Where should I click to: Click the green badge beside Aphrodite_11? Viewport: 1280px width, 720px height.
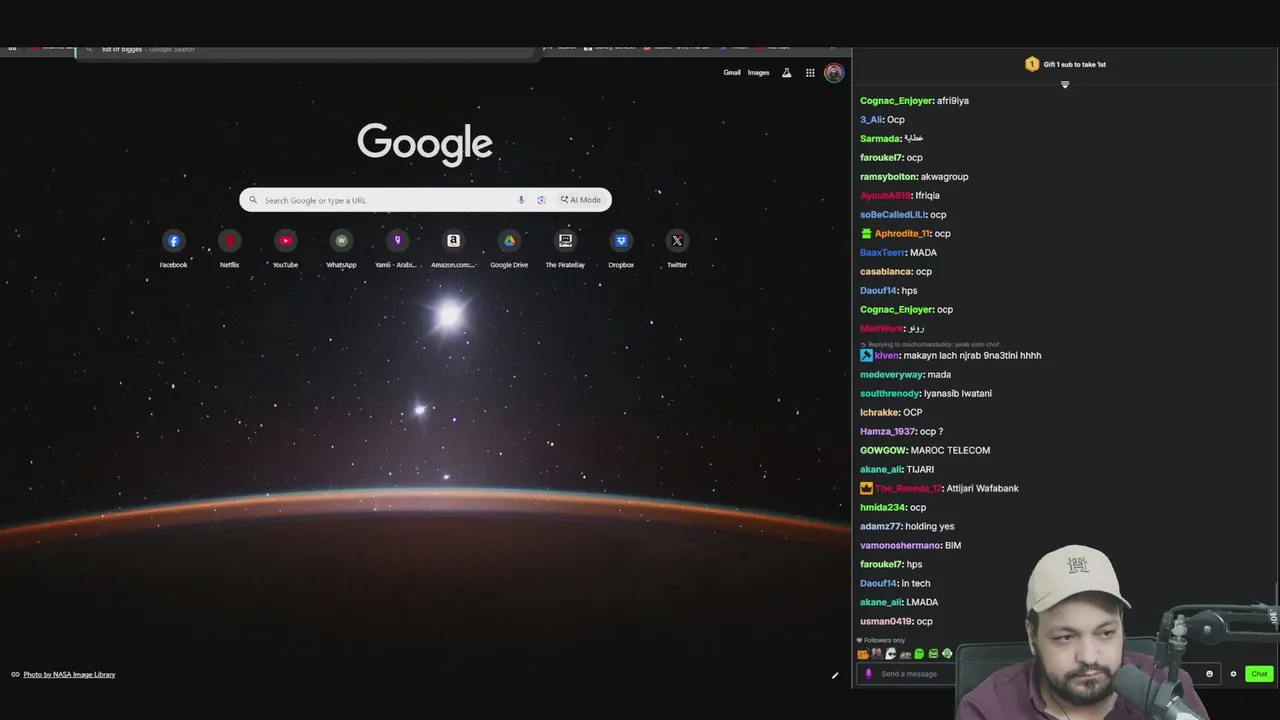[866, 233]
